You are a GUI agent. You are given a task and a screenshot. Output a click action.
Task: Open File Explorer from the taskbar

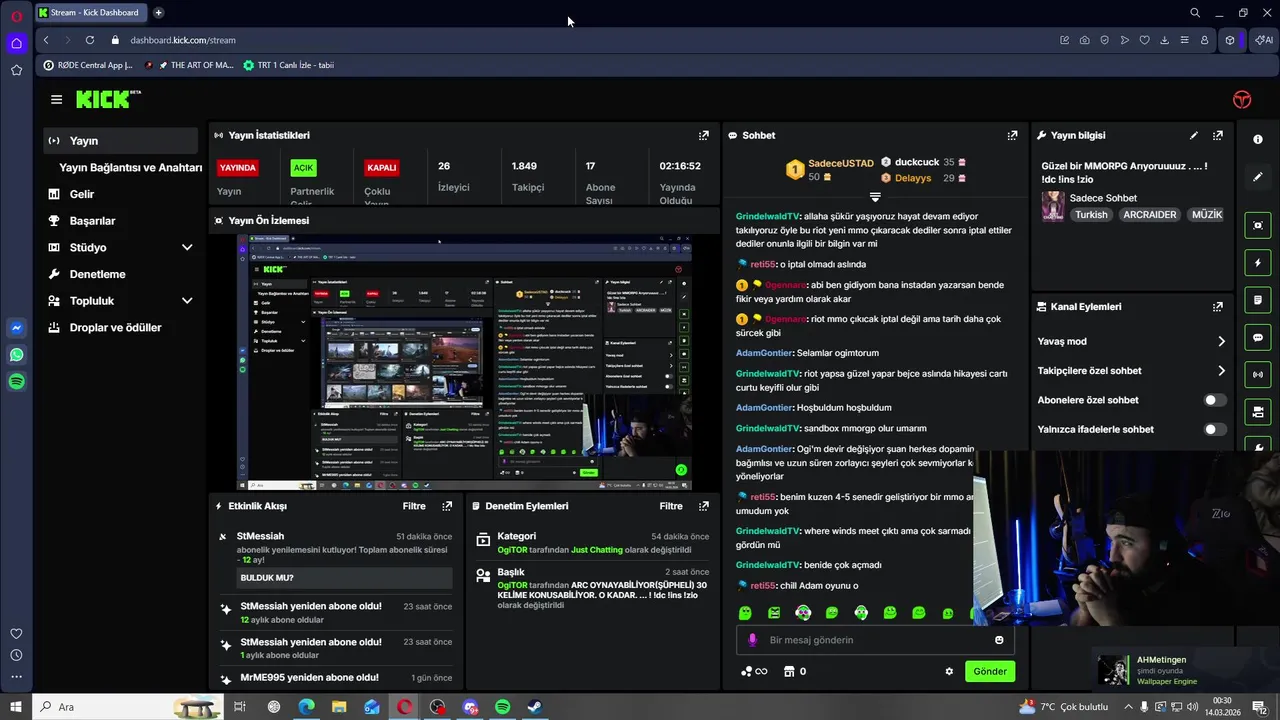[339, 707]
